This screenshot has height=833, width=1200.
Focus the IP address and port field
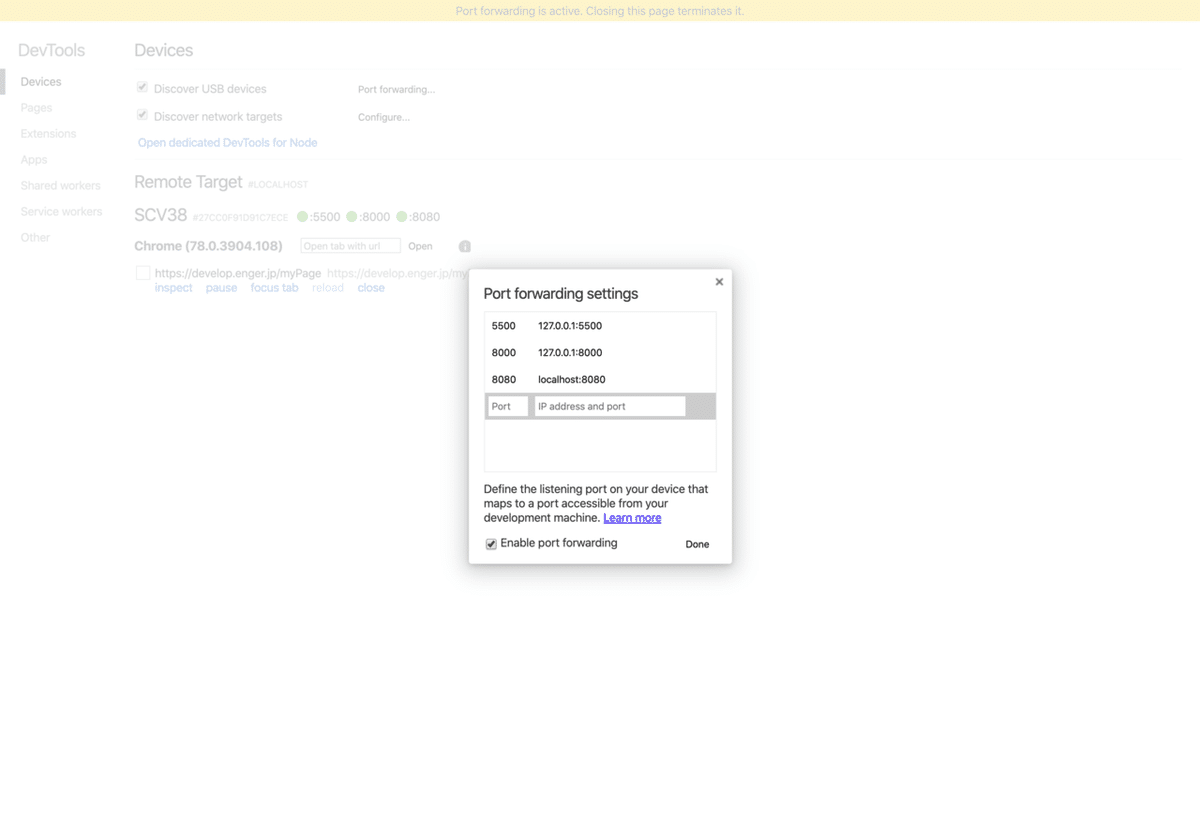[610, 406]
